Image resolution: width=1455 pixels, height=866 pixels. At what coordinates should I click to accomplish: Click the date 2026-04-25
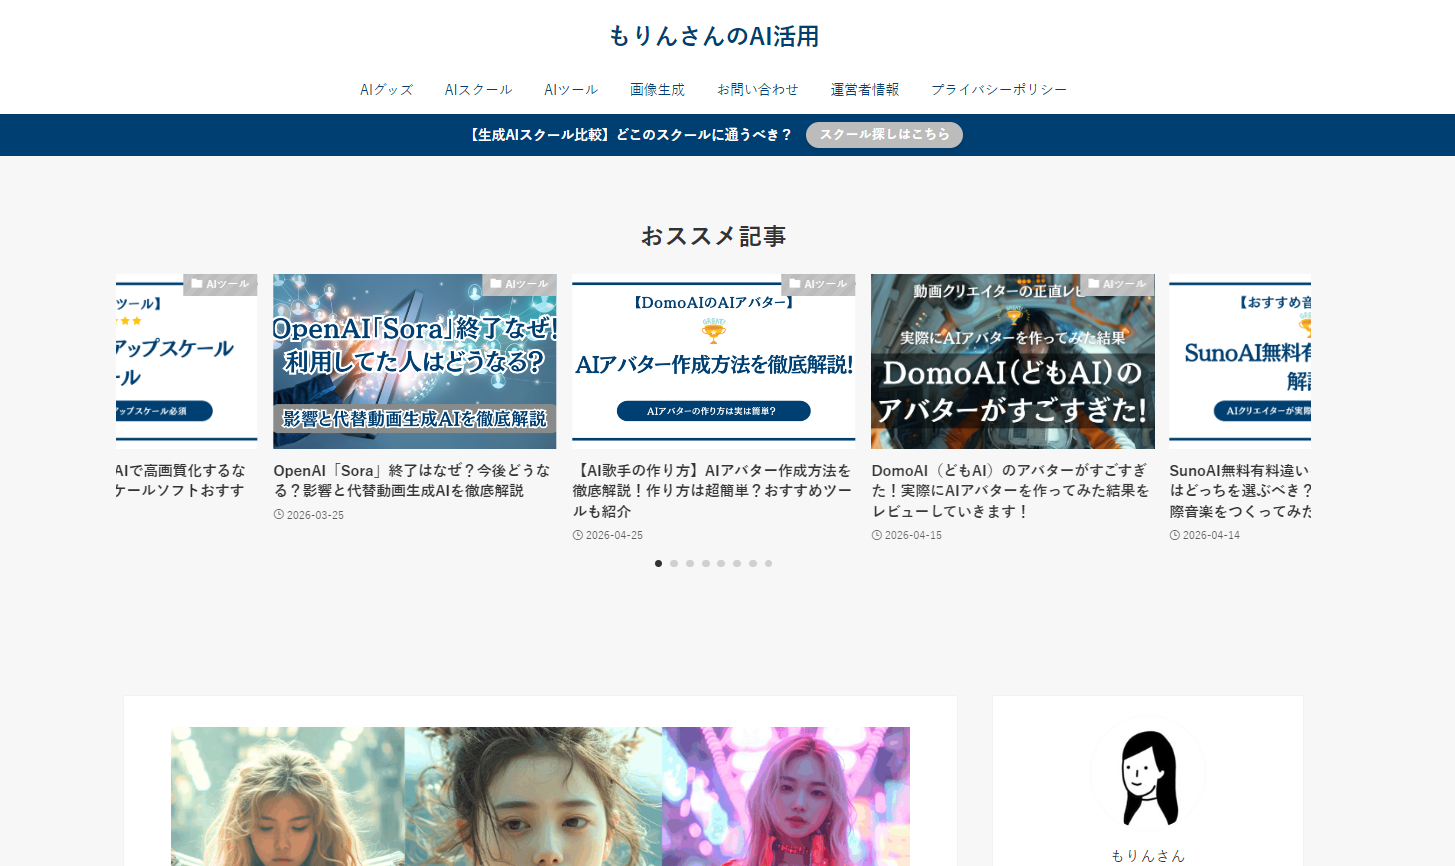tap(614, 536)
